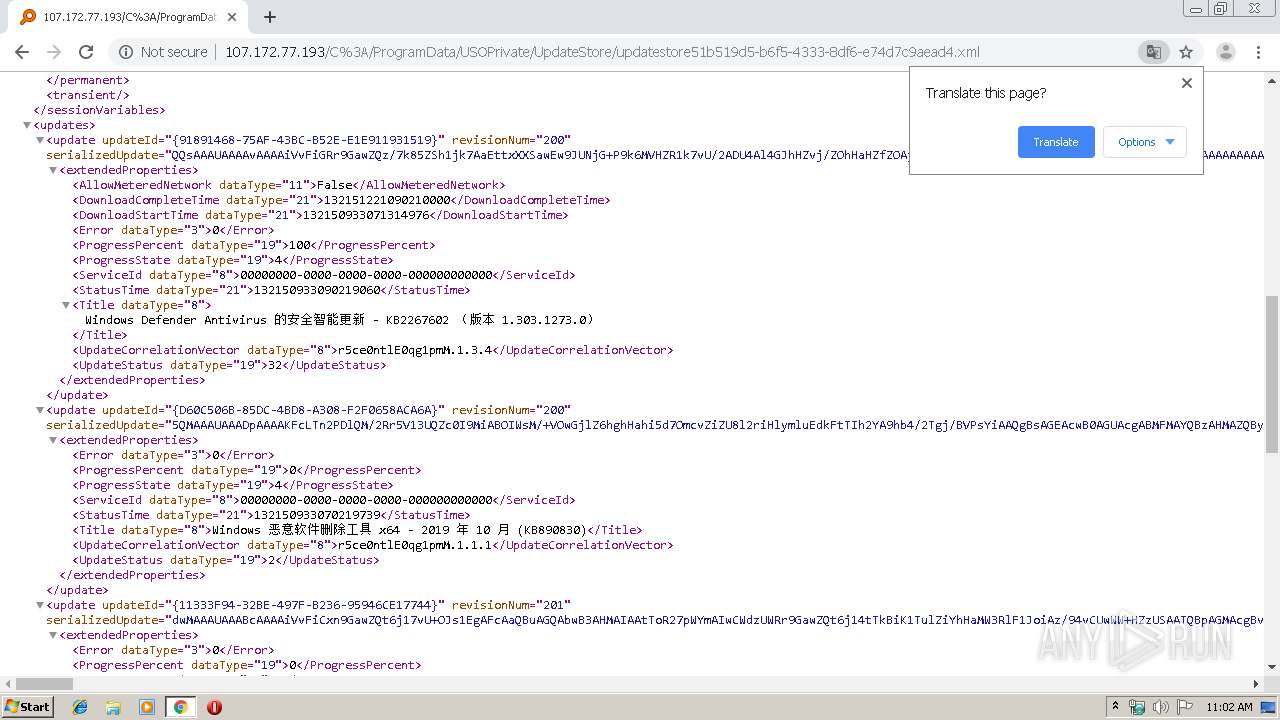Select the DownloadStartTime value line
Image resolution: width=1280 pixels, height=720 pixels.
point(321,215)
